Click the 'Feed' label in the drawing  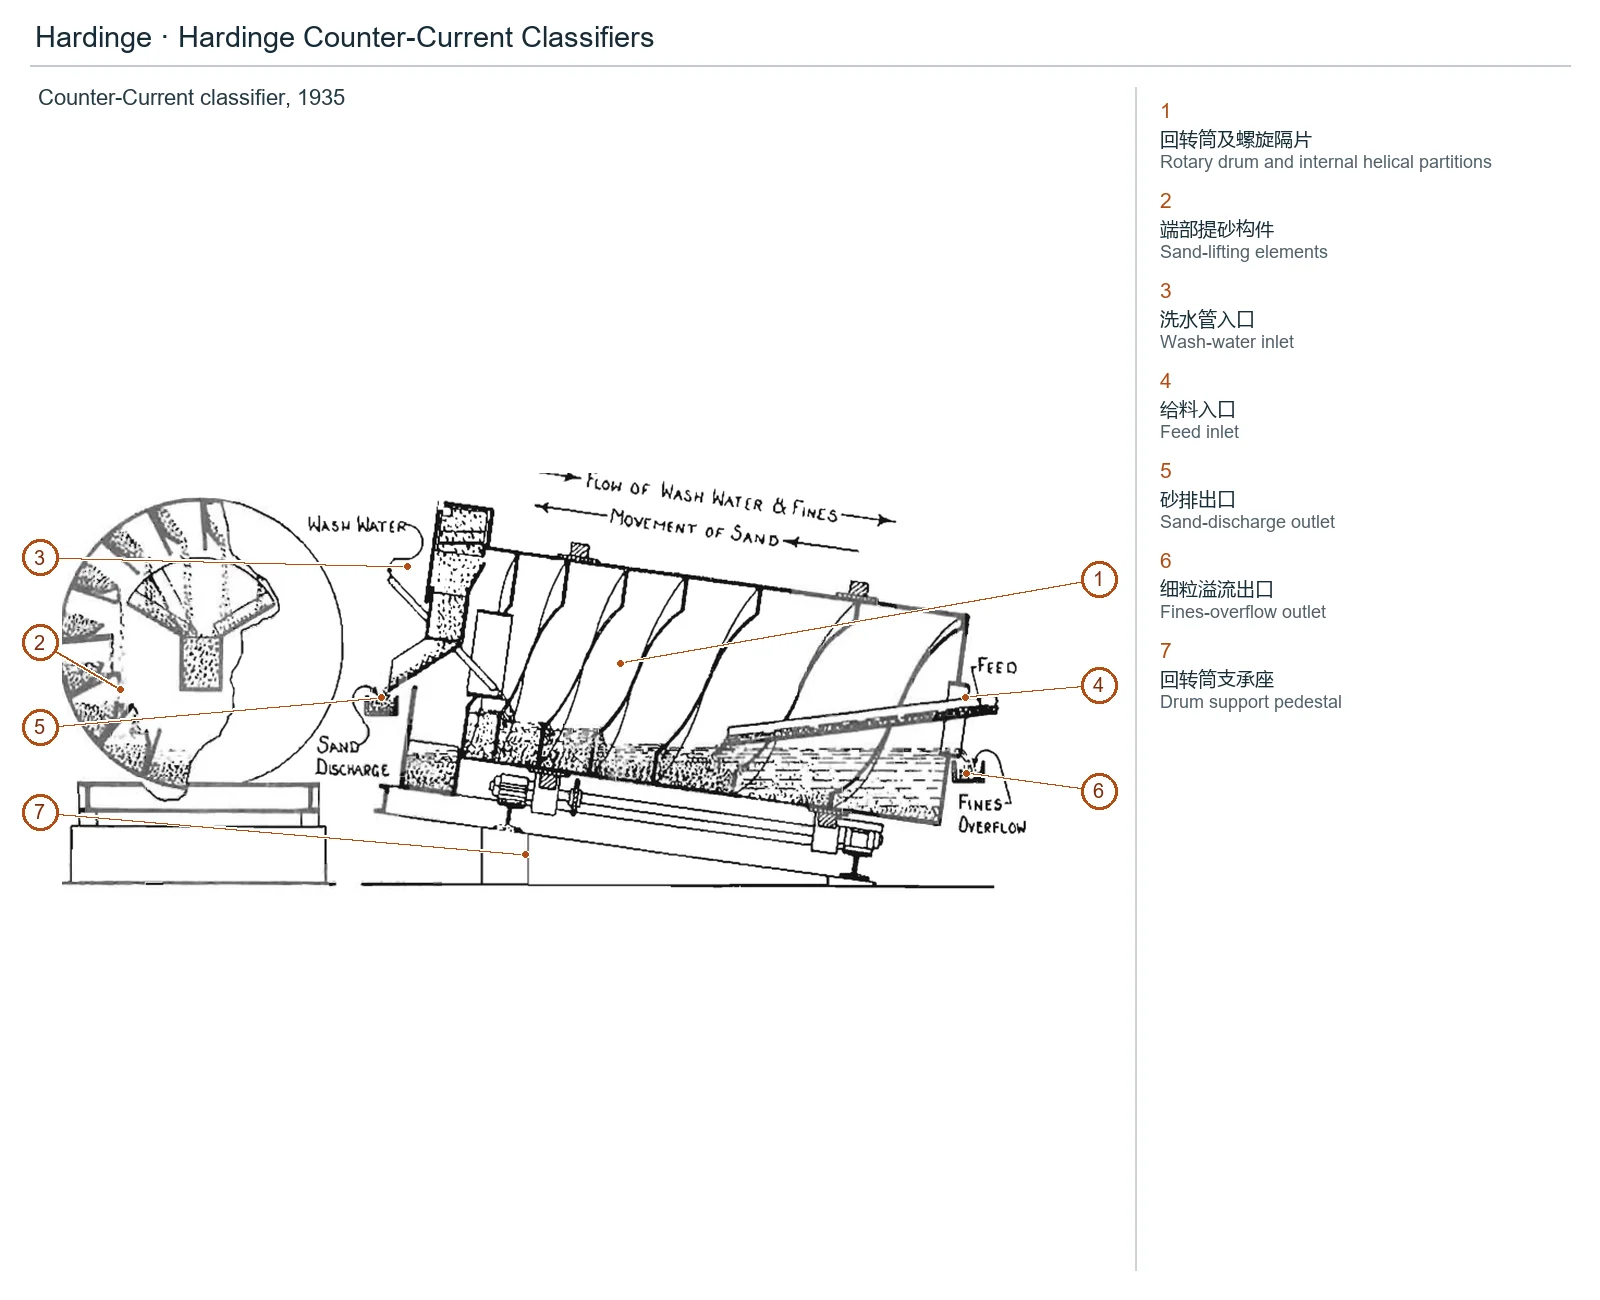[x=997, y=667]
